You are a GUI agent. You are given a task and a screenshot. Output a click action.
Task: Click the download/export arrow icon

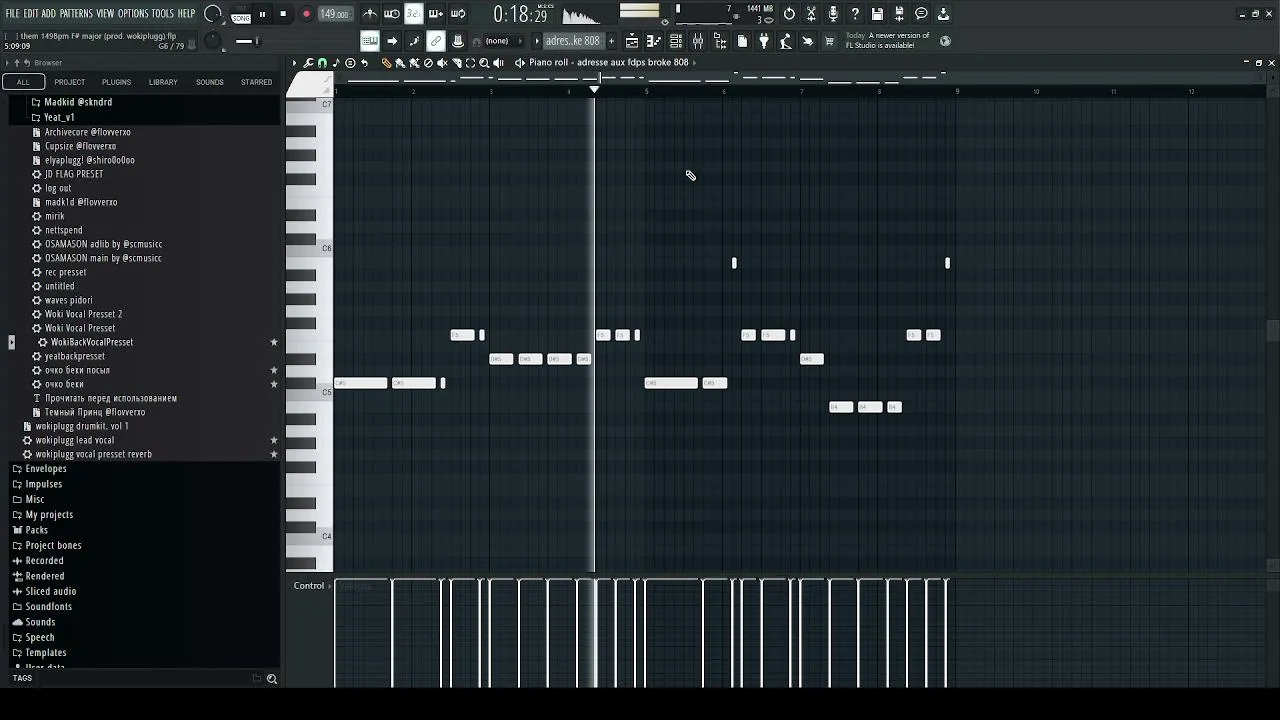(x=943, y=14)
